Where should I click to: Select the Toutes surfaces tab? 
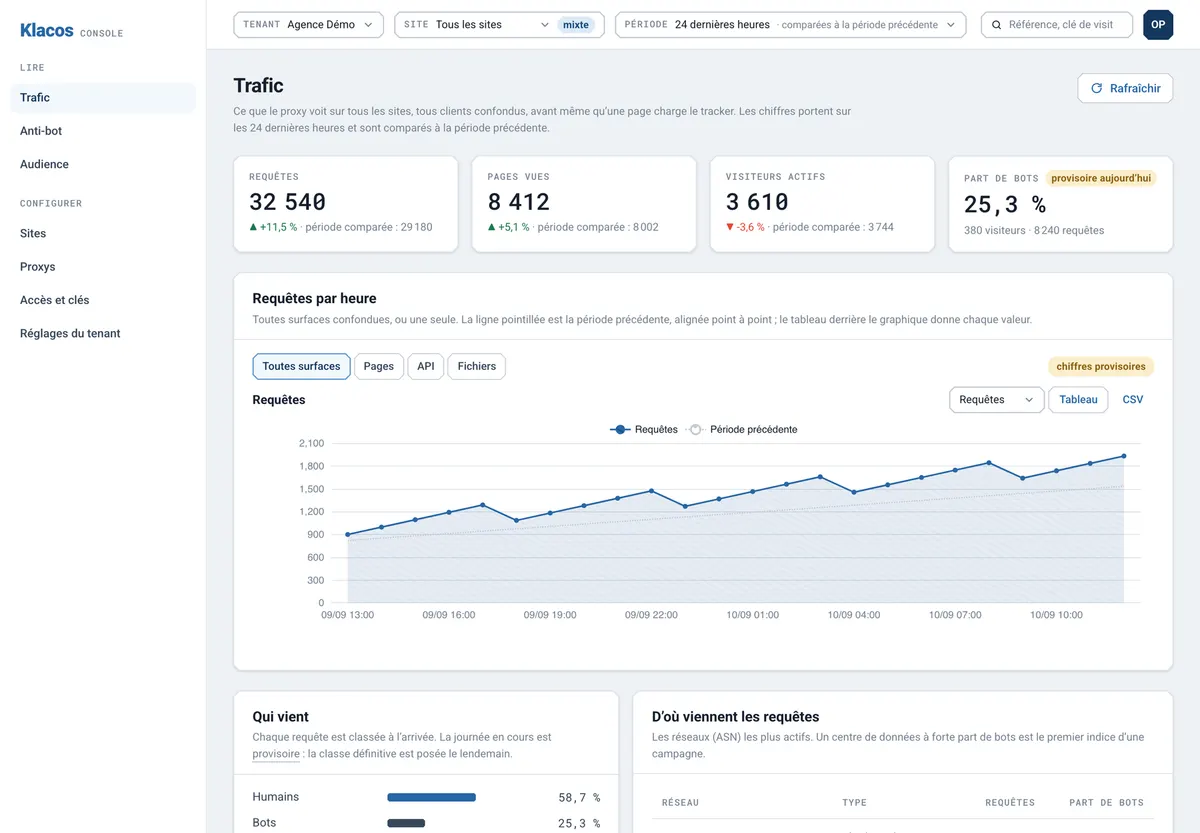301,366
